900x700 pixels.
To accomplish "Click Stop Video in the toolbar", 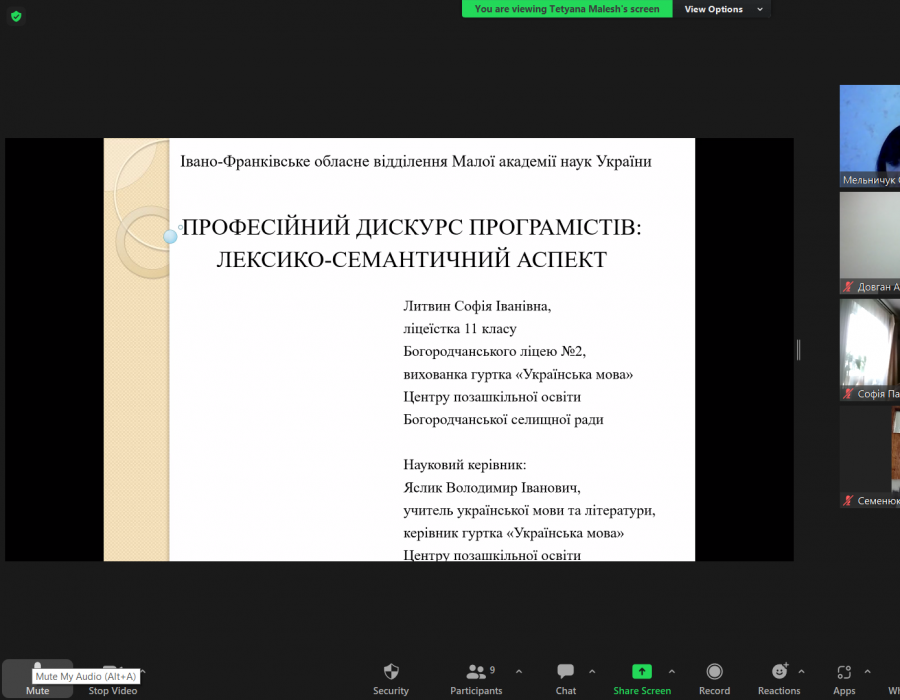I will pos(112,678).
